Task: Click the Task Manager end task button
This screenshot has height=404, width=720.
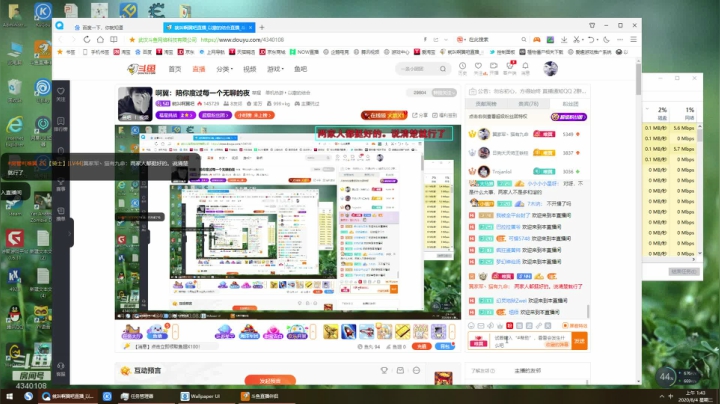Action: pos(684,271)
